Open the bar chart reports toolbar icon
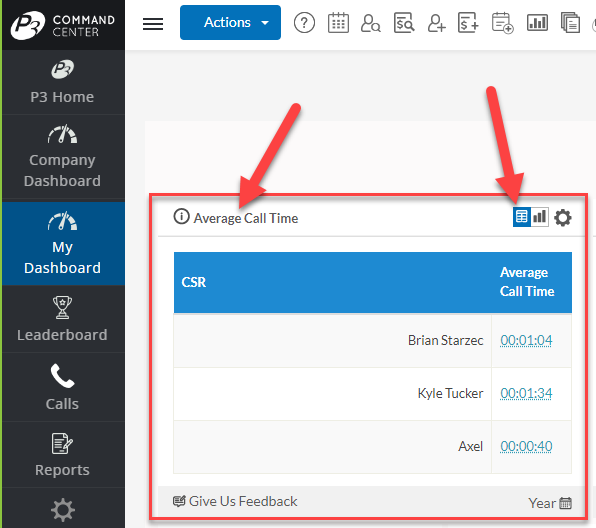This screenshot has height=528, width=596. tap(537, 23)
